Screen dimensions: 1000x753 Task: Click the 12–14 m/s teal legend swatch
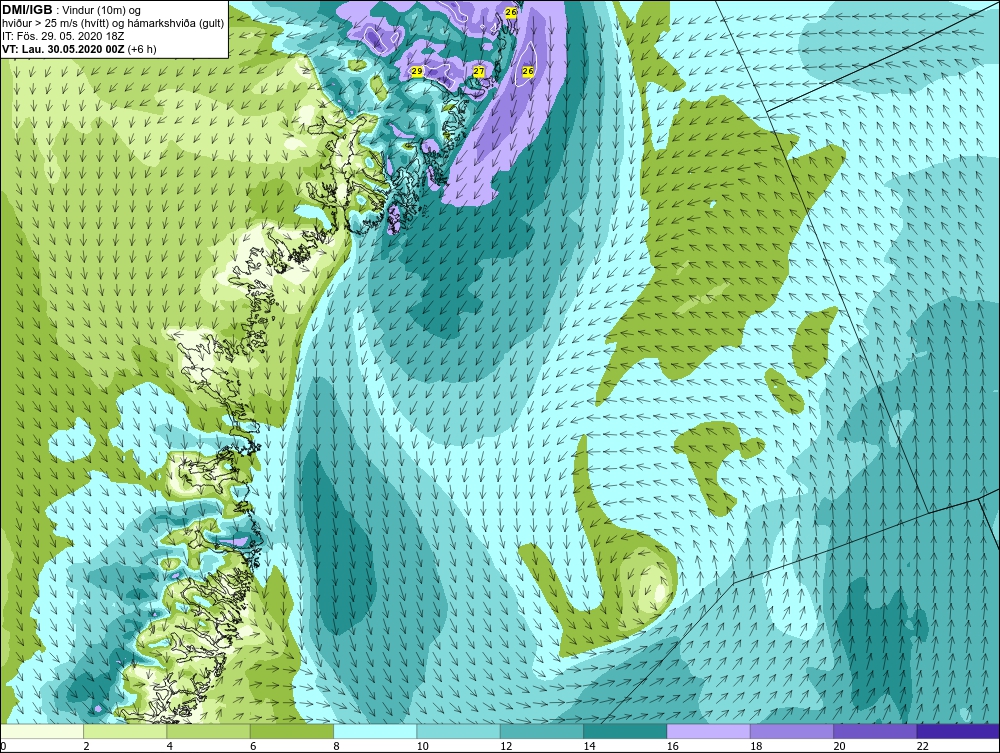pyautogui.click(x=541, y=731)
